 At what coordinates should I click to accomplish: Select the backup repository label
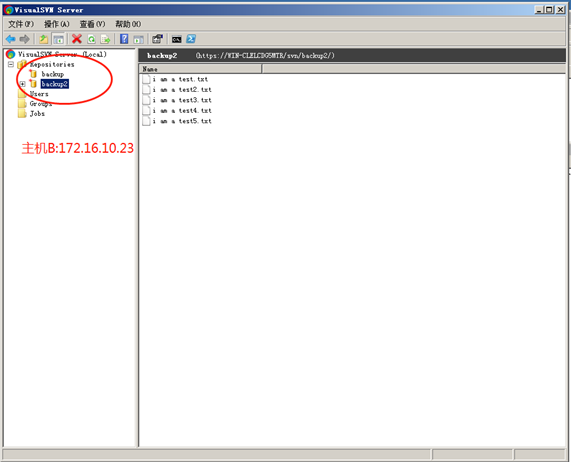pos(53,74)
